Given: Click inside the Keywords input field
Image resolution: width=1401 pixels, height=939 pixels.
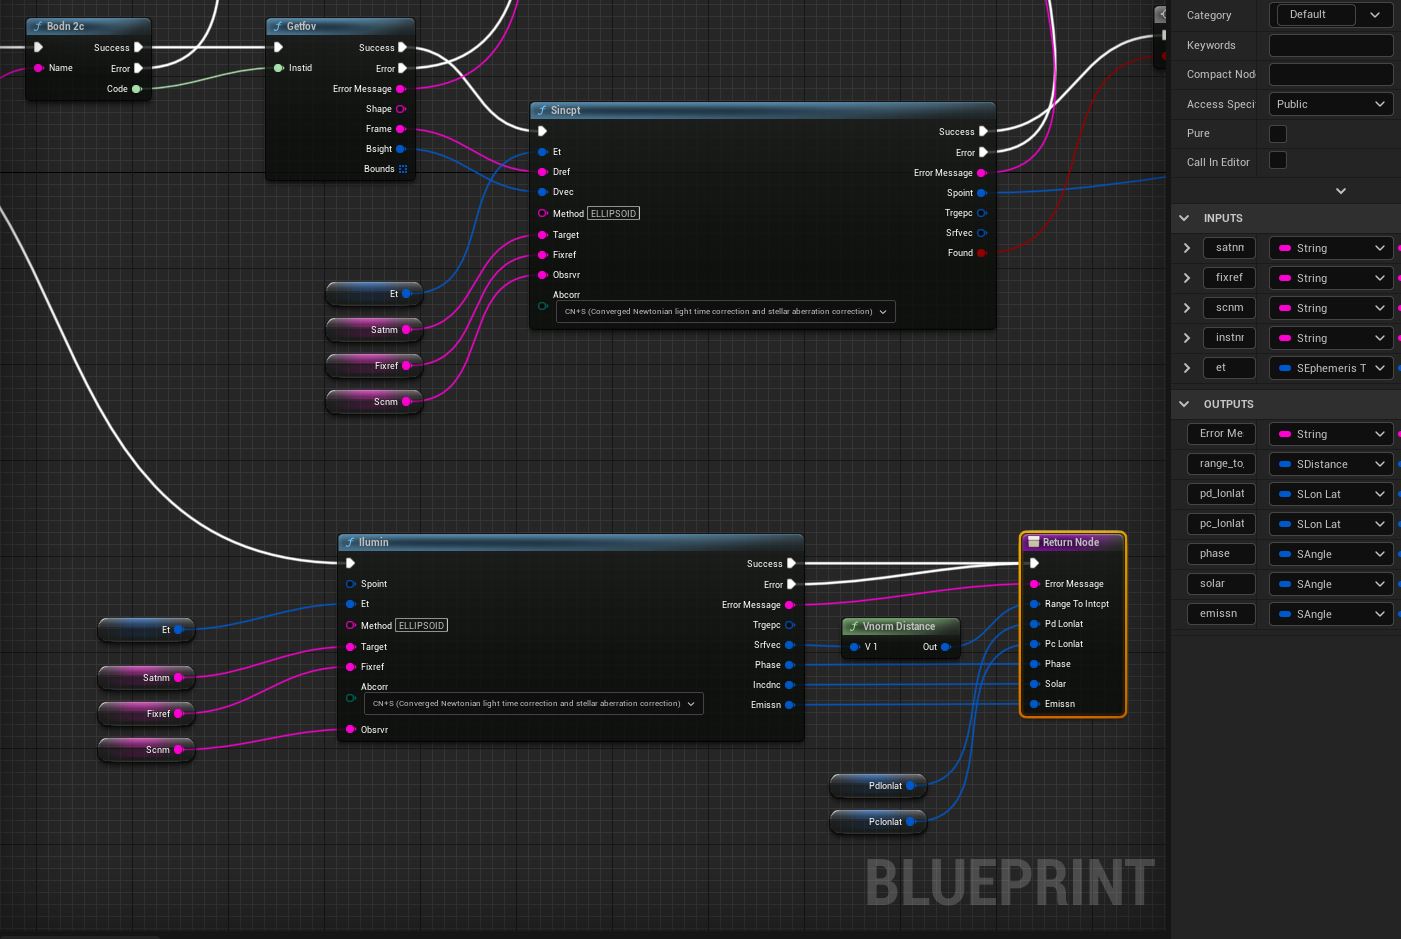Looking at the screenshot, I should pos(1330,45).
